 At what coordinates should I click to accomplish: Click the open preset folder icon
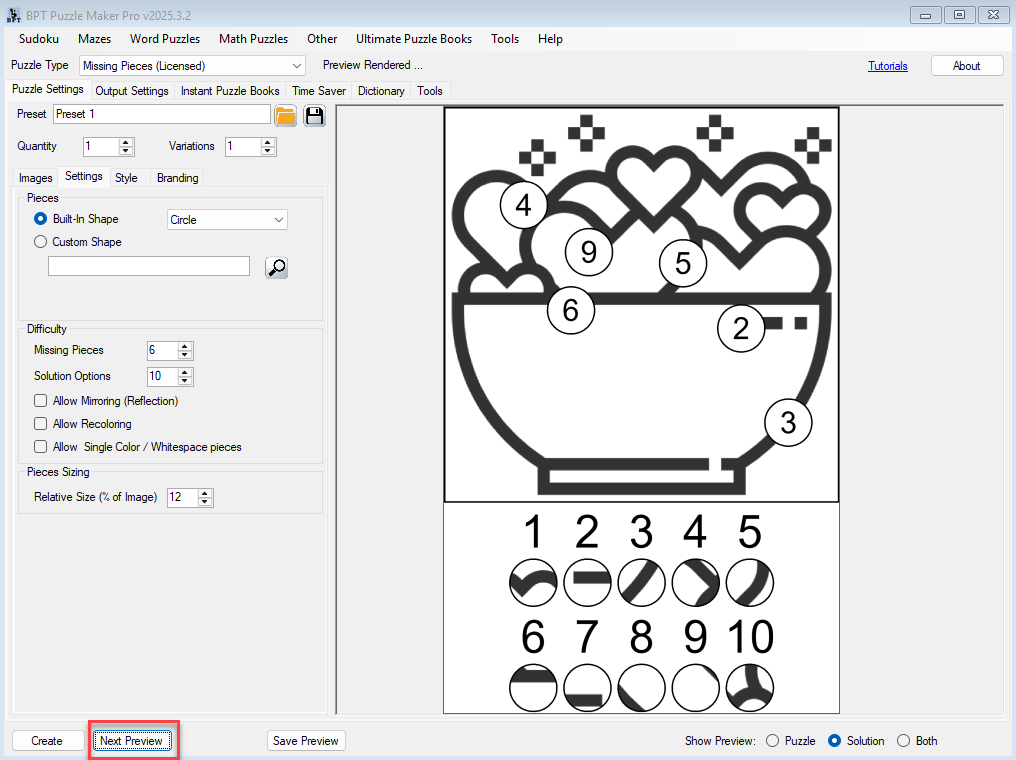pyautogui.click(x=286, y=115)
